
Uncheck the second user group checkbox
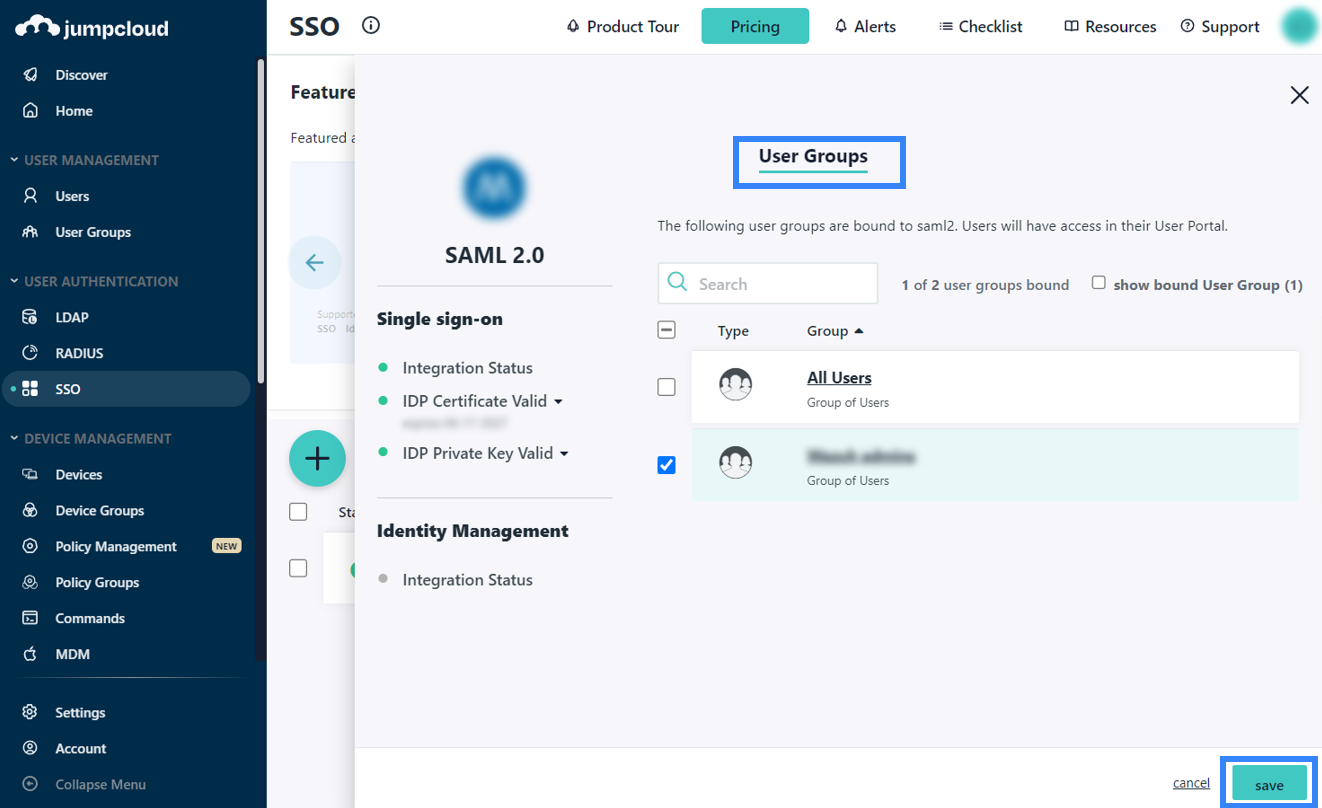(x=666, y=465)
